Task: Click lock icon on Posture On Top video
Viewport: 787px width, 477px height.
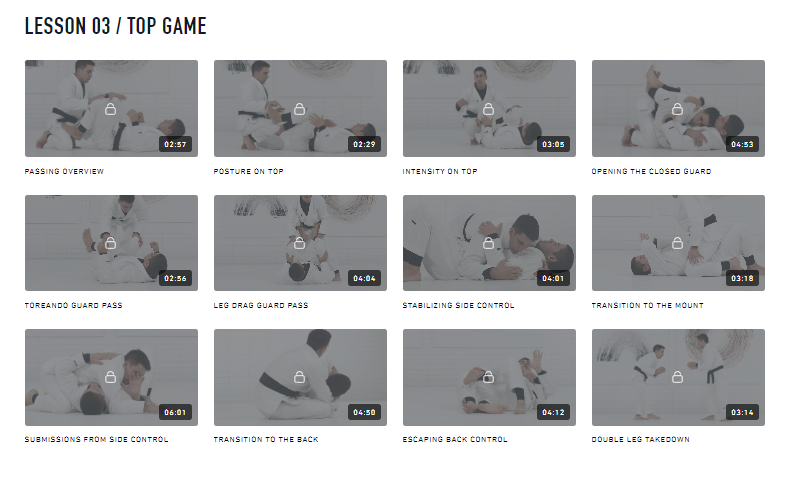Action: (x=300, y=109)
